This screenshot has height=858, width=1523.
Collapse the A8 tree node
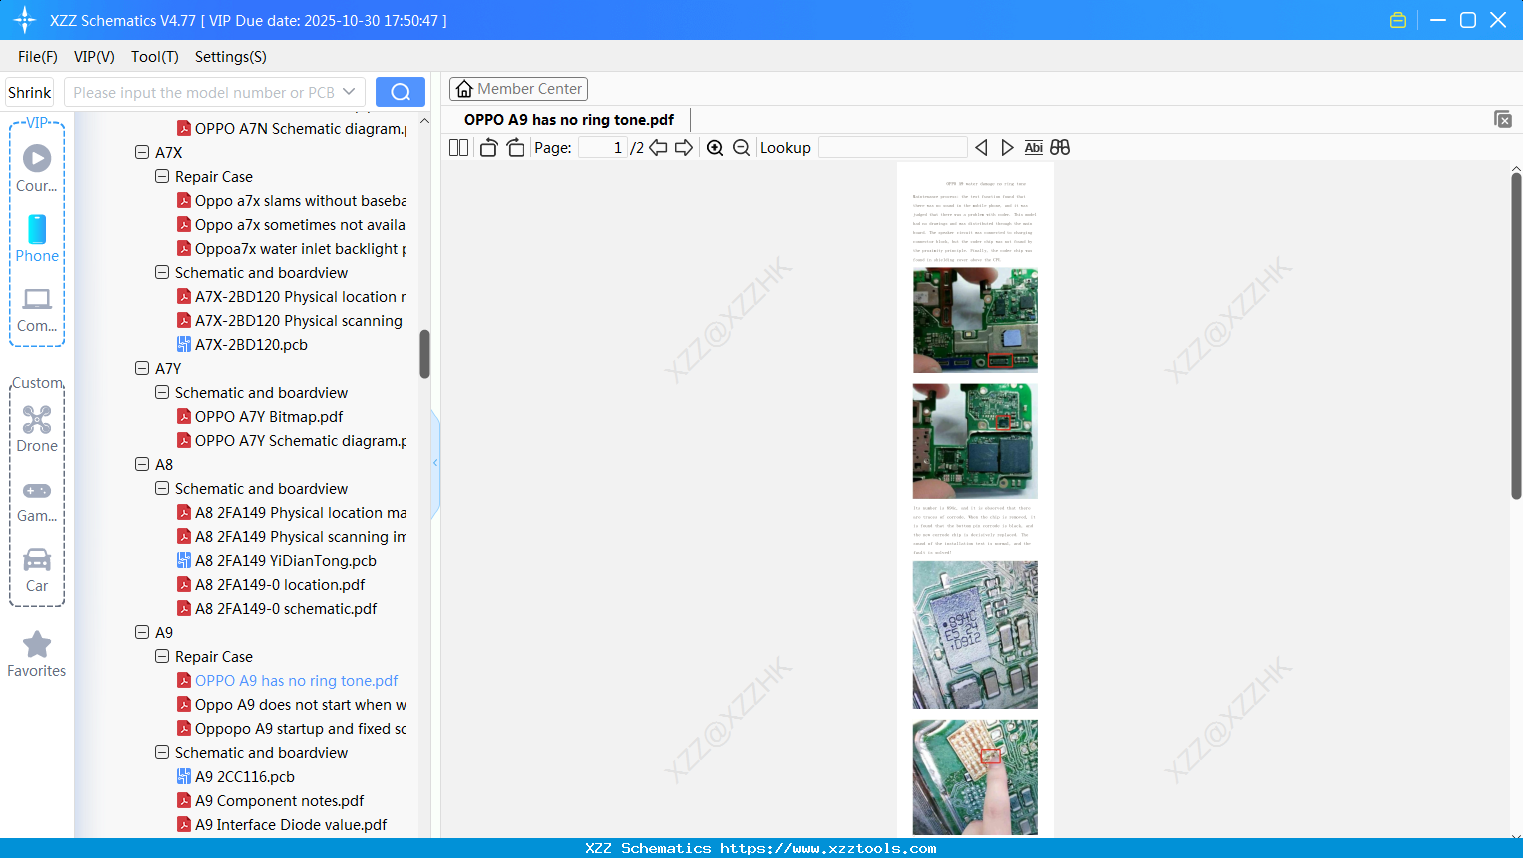click(x=142, y=465)
